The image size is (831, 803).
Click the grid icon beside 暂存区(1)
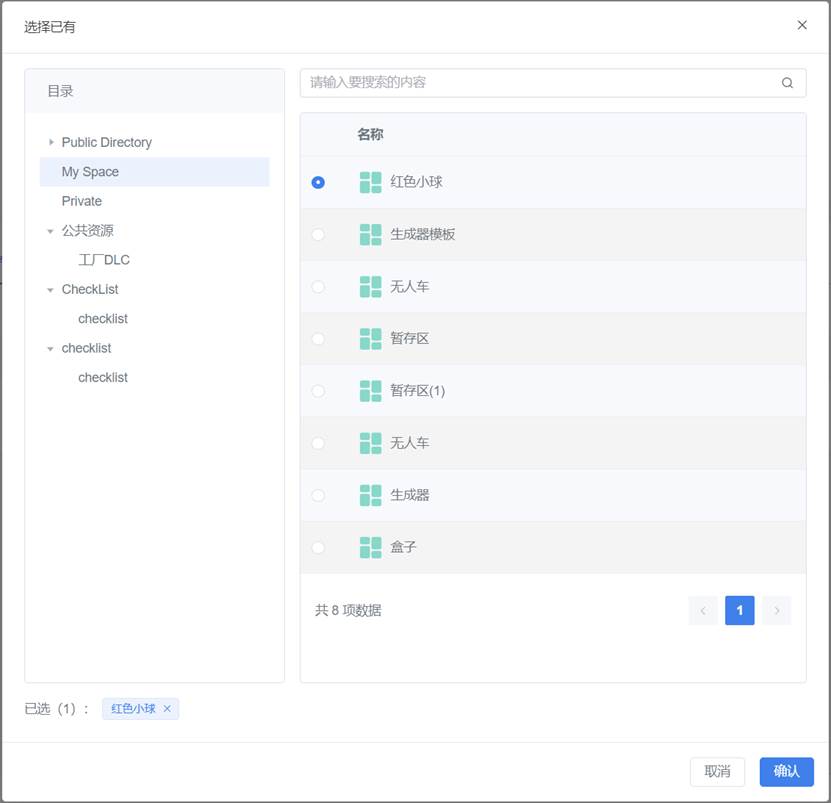370,391
